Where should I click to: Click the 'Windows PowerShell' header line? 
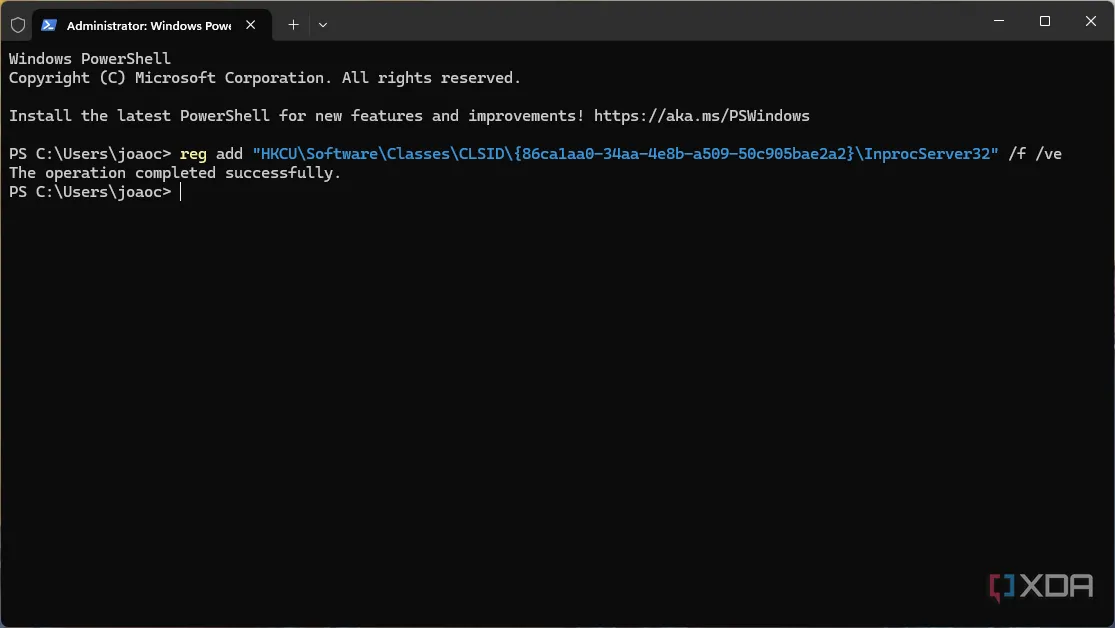90,59
